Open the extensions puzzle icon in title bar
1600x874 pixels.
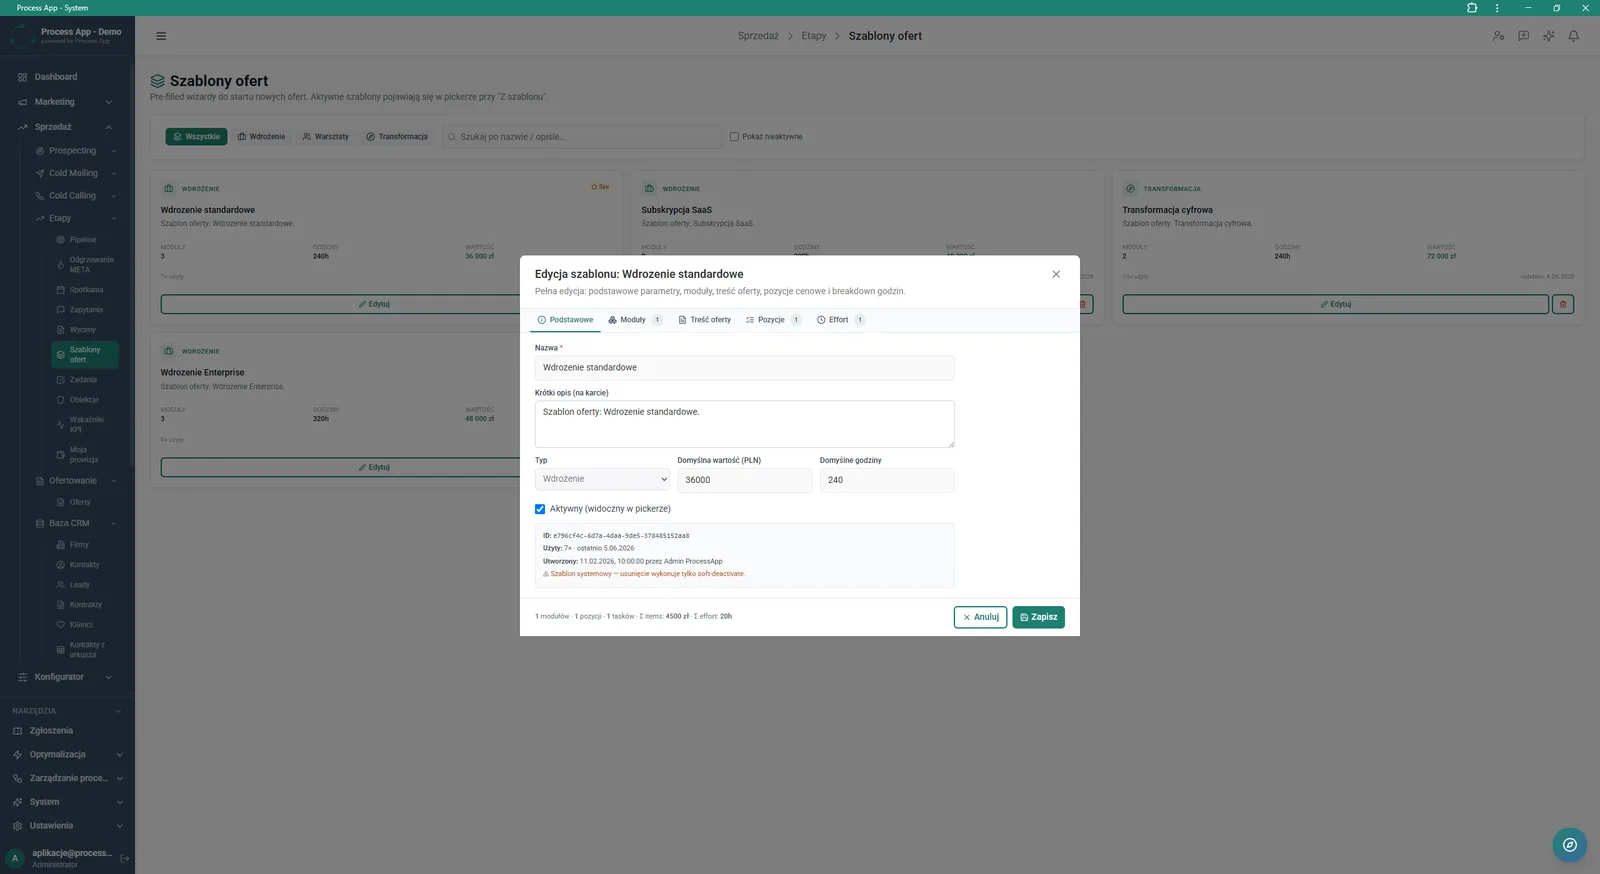[x=1472, y=8]
